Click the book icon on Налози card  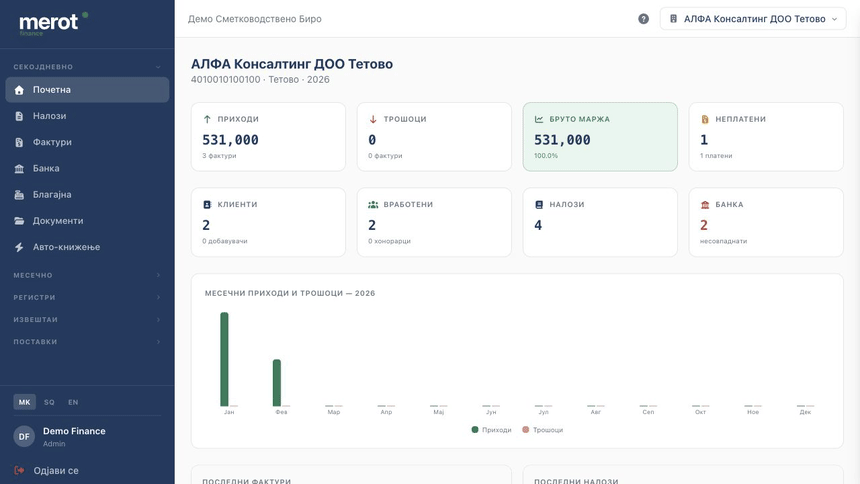click(x=539, y=204)
